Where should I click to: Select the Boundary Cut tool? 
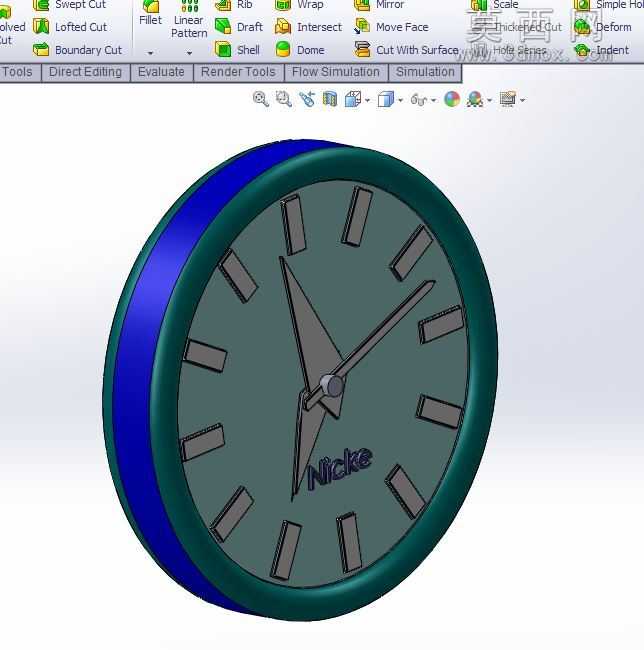[x=77, y=50]
